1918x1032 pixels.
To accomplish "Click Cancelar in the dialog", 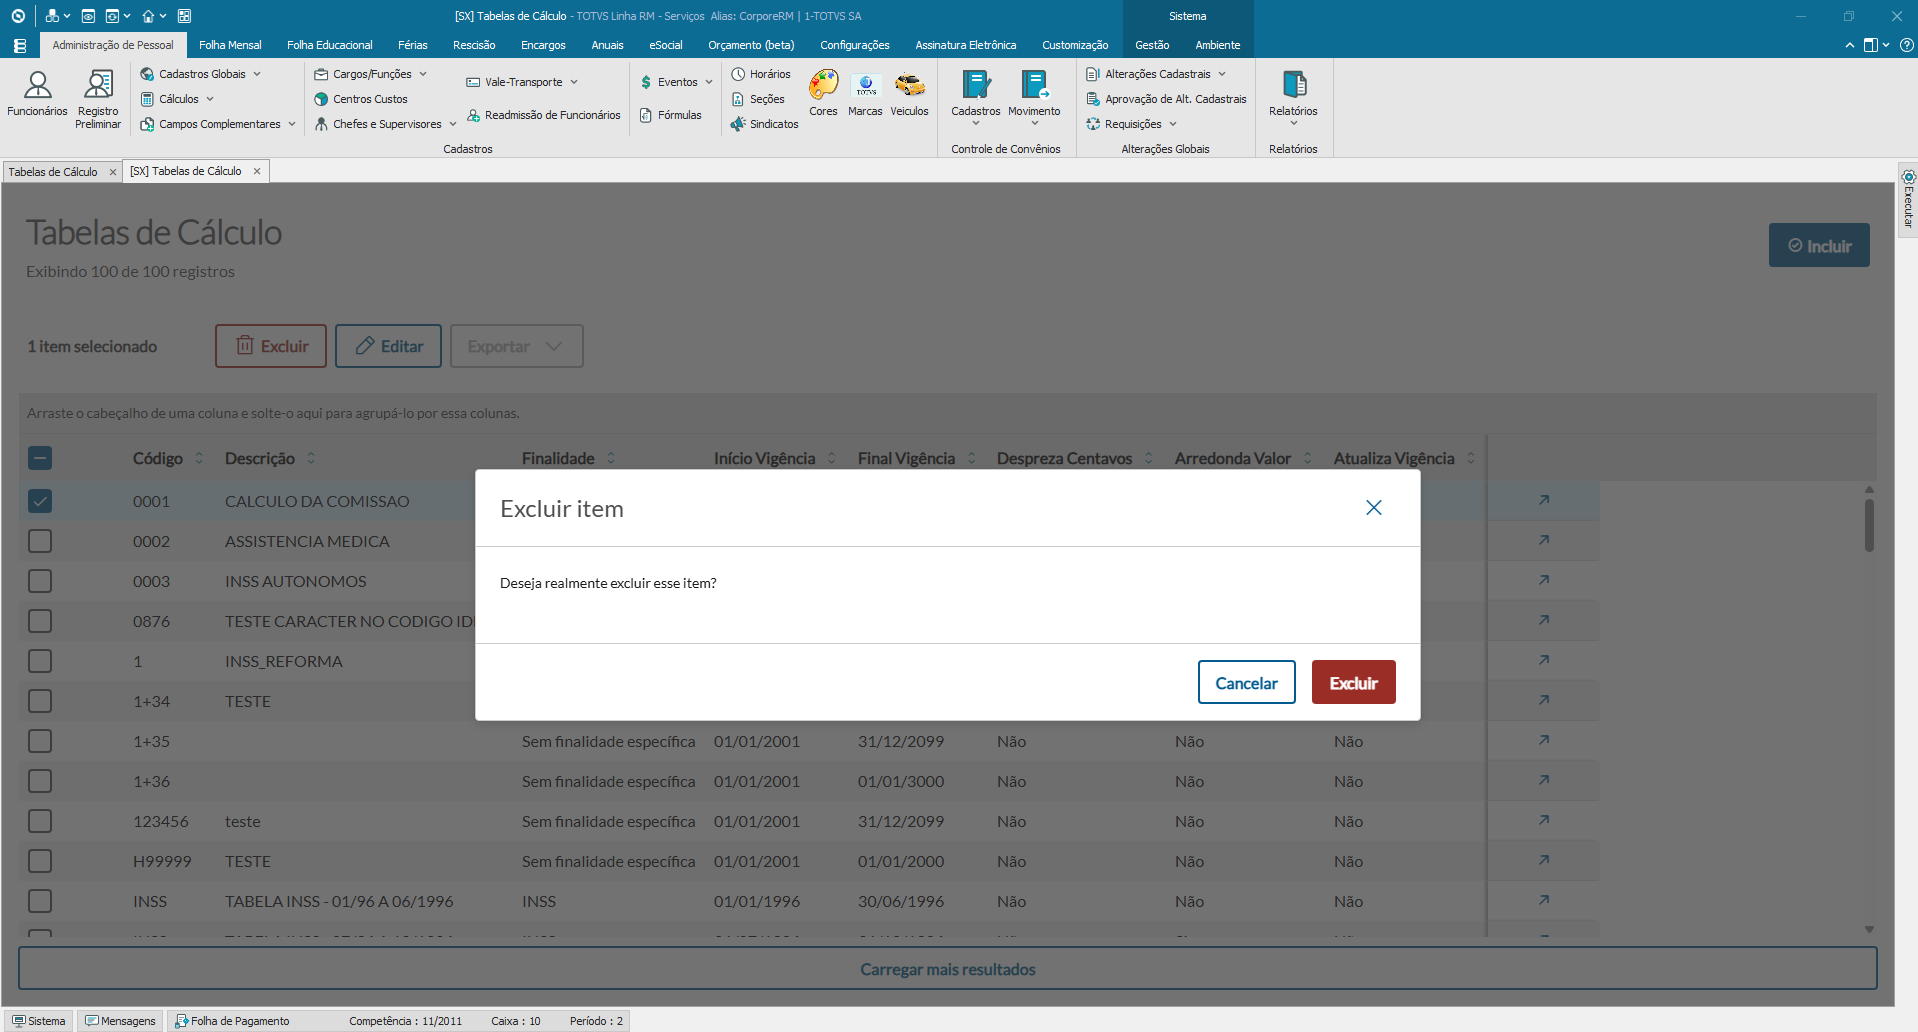I will click(1247, 682).
